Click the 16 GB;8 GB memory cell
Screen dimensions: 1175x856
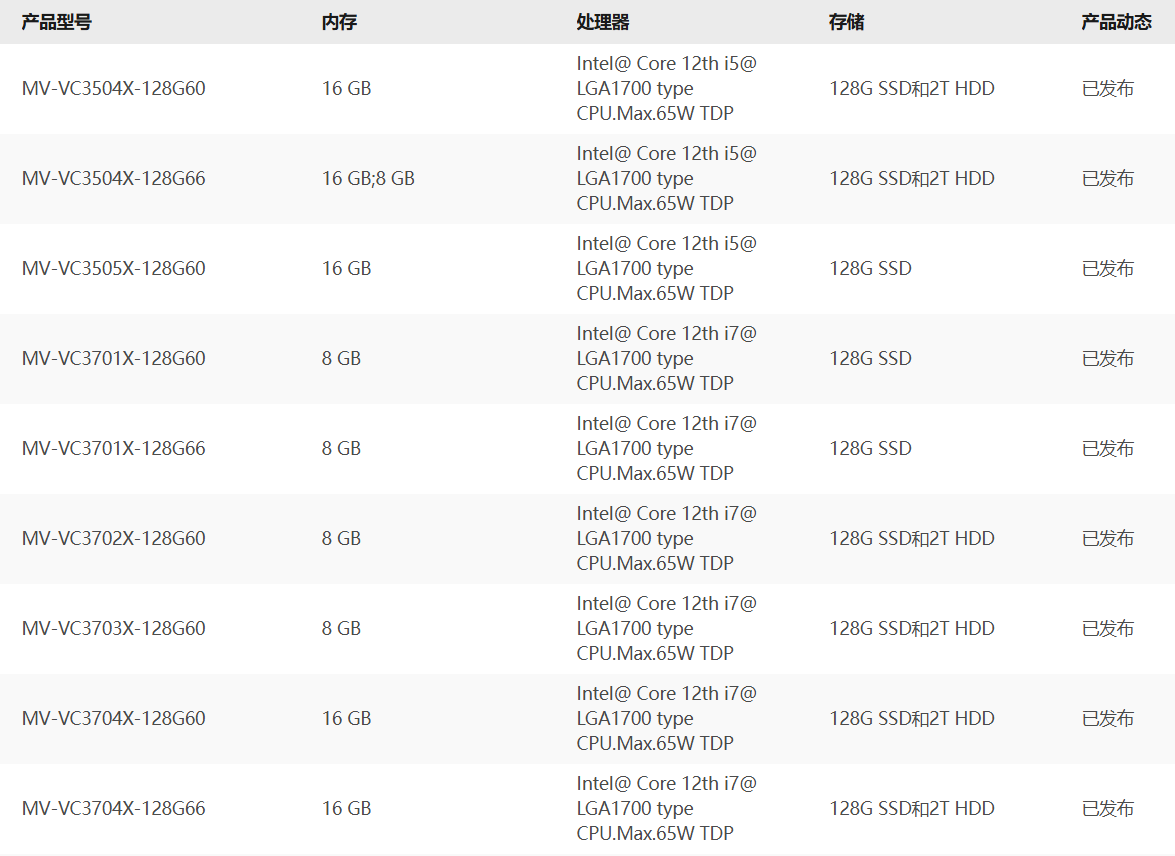point(368,178)
